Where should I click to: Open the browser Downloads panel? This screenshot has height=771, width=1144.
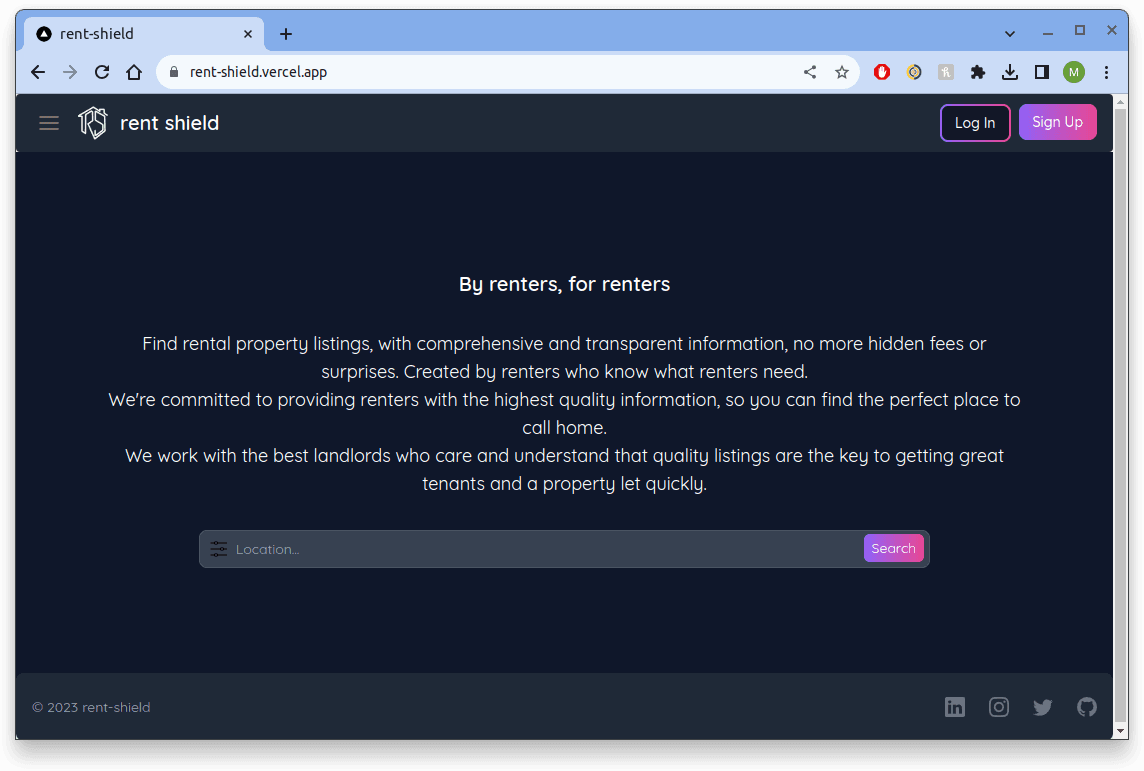pyautogui.click(x=1010, y=71)
